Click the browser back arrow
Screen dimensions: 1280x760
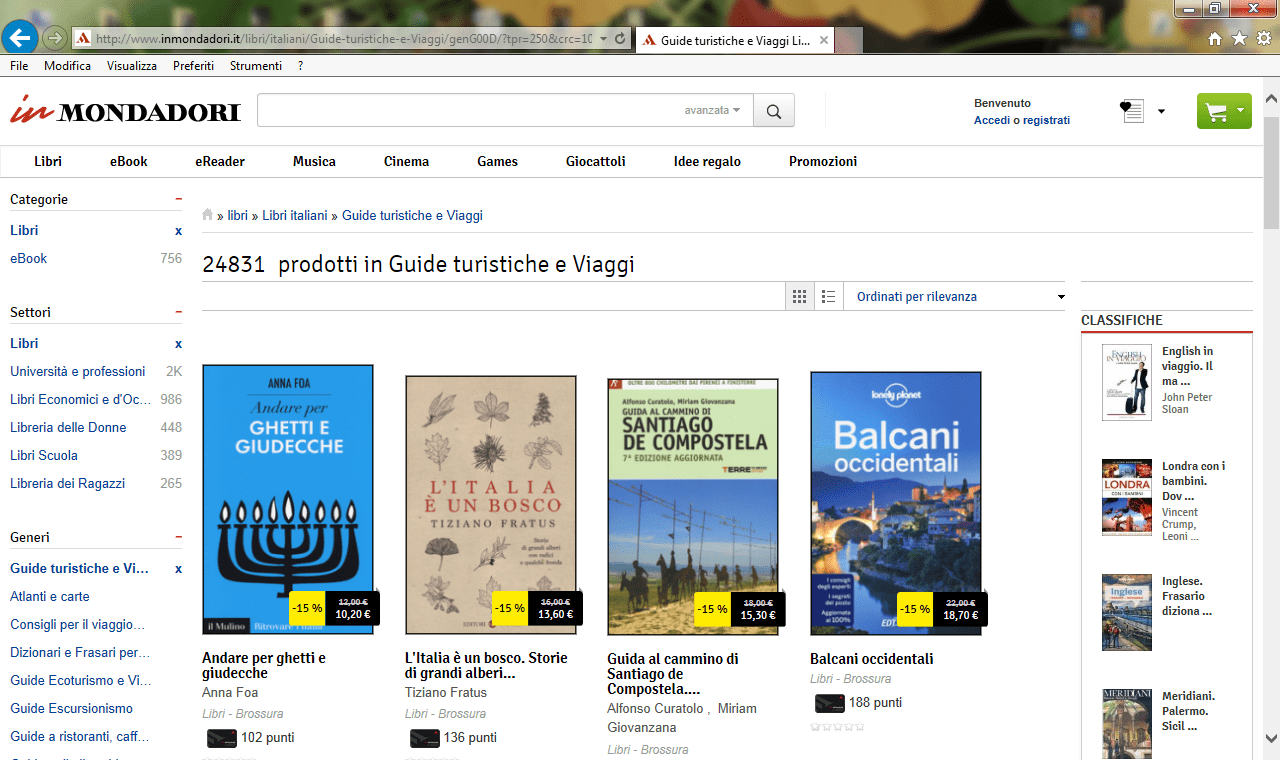tap(19, 38)
